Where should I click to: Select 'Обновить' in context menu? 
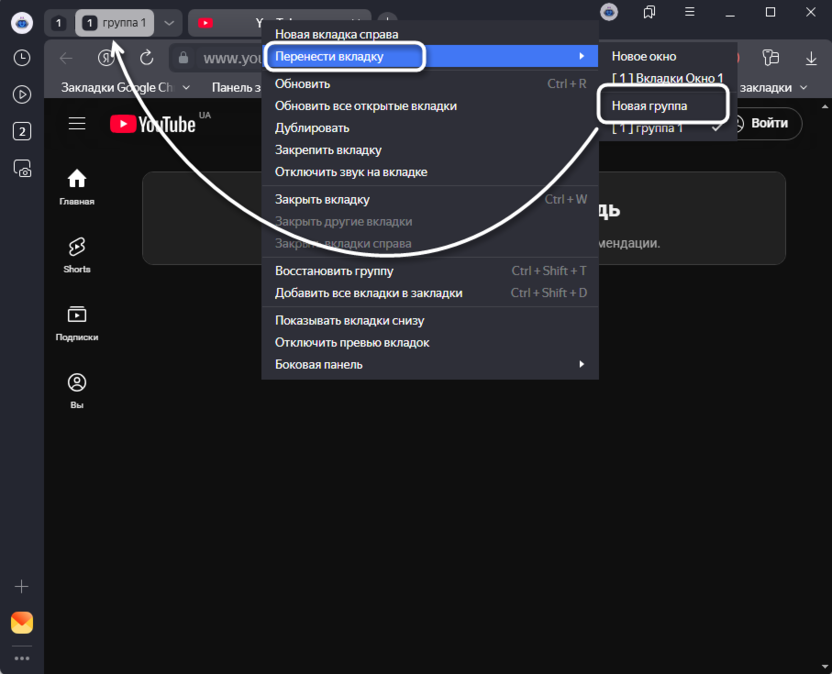[430, 84]
